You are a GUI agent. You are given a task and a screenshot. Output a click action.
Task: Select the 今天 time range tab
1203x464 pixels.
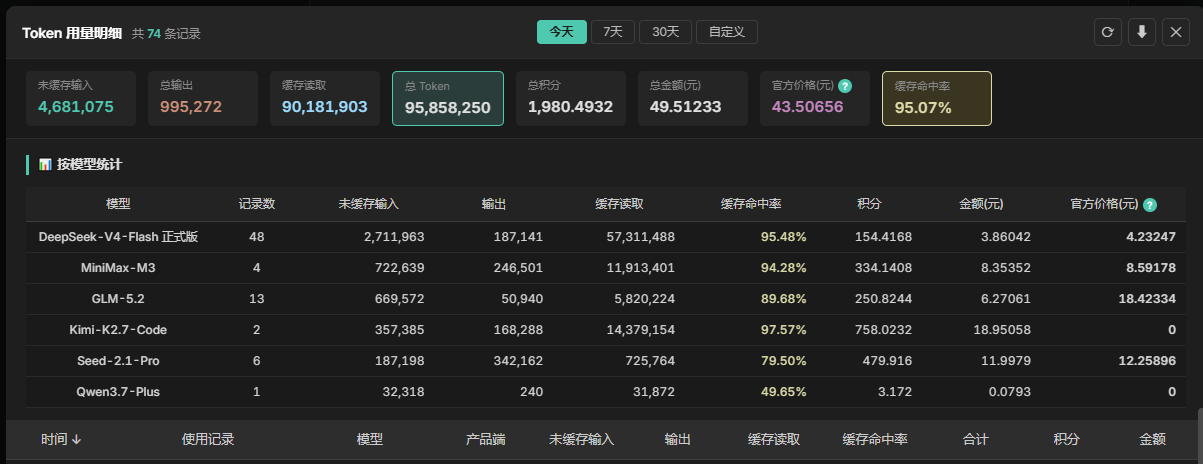pyautogui.click(x=562, y=32)
